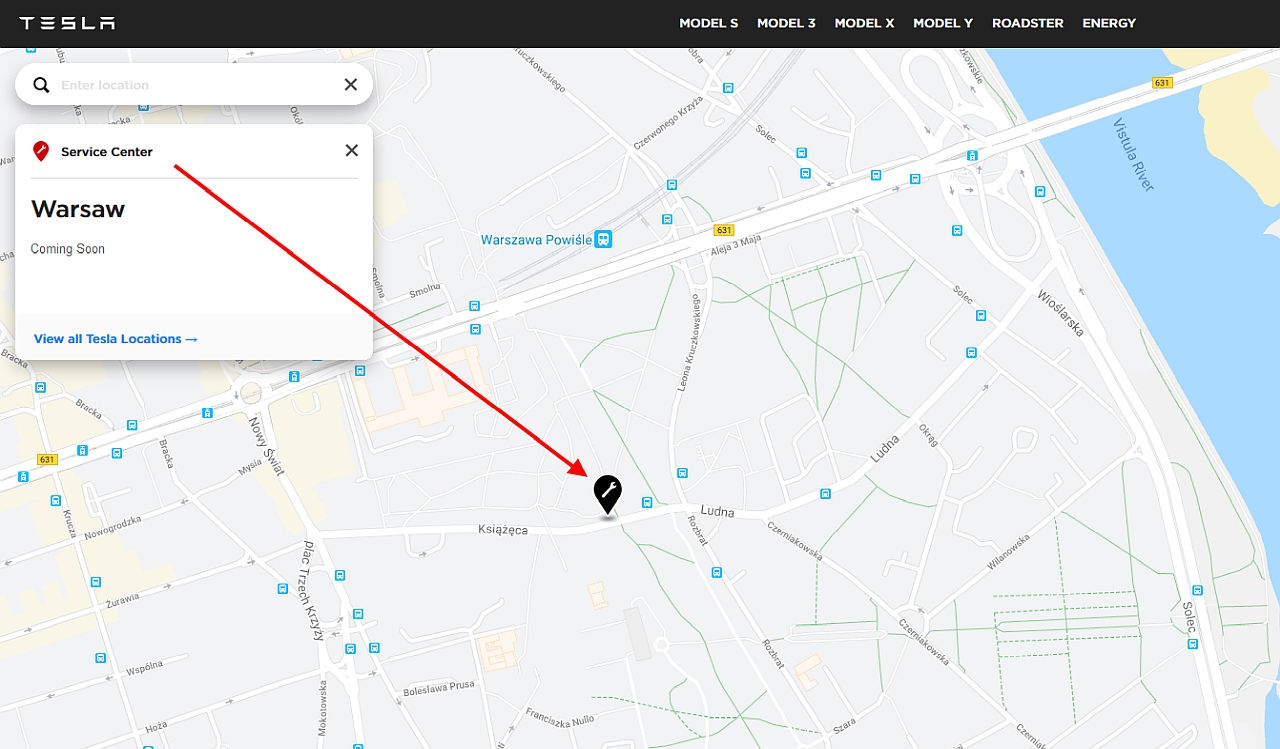Click the bus stop icon on Rozbrat street
Image resolution: width=1280 pixels, height=749 pixels.
(716, 572)
